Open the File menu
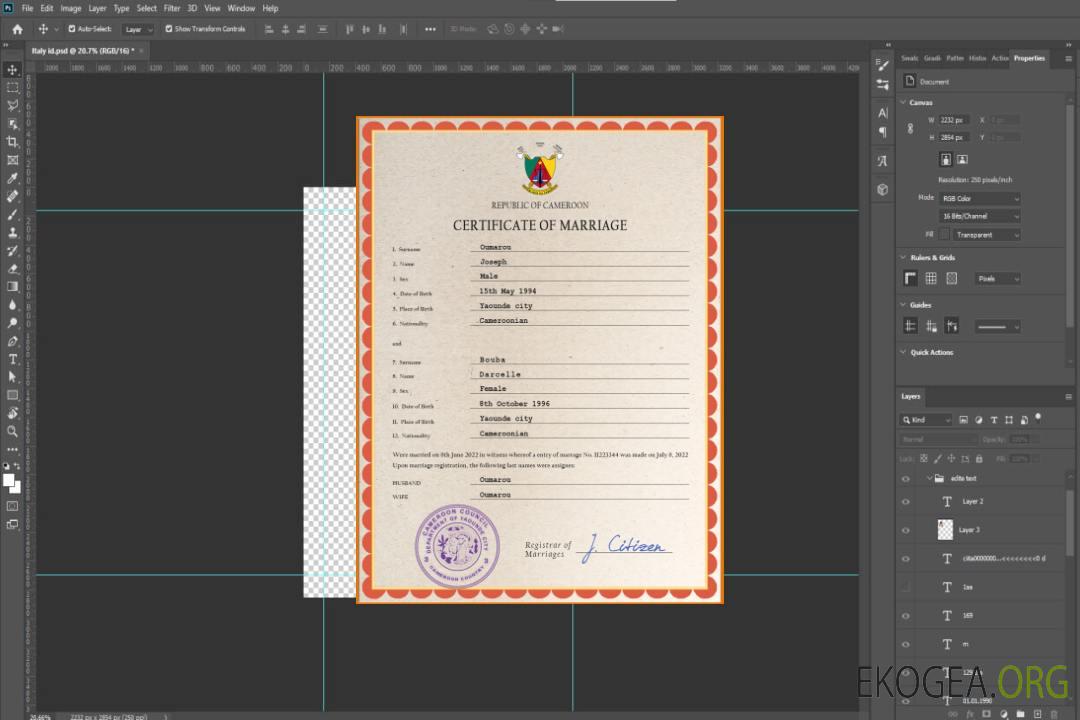The image size is (1080, 720). pyautogui.click(x=28, y=8)
